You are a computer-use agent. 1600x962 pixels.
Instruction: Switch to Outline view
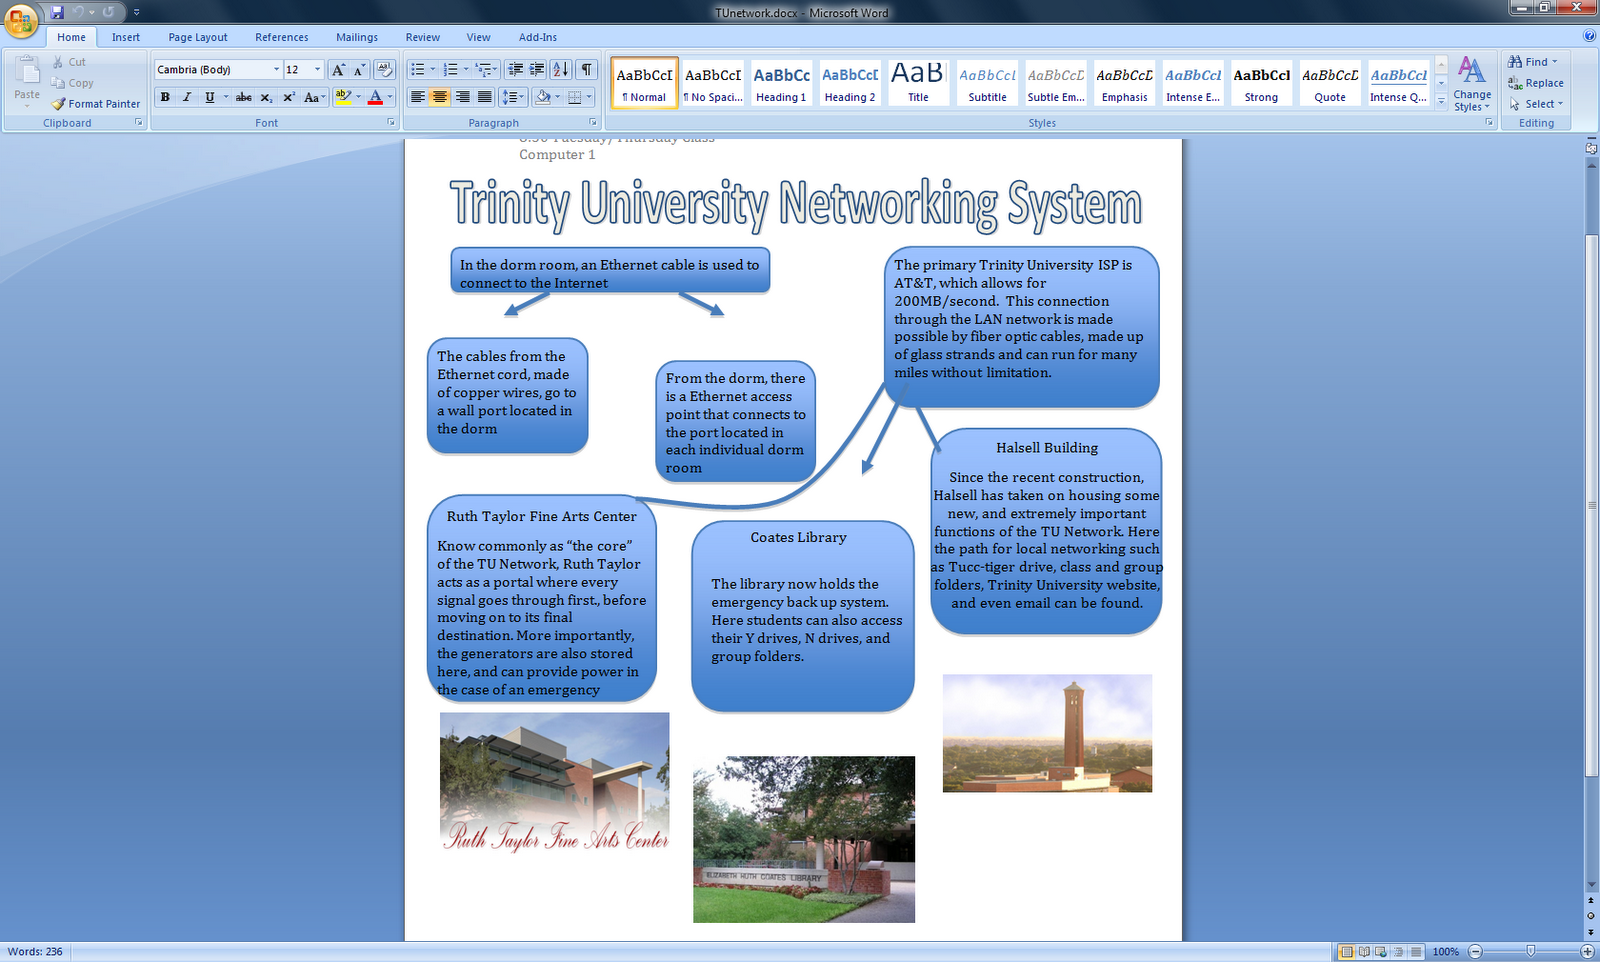1398,952
